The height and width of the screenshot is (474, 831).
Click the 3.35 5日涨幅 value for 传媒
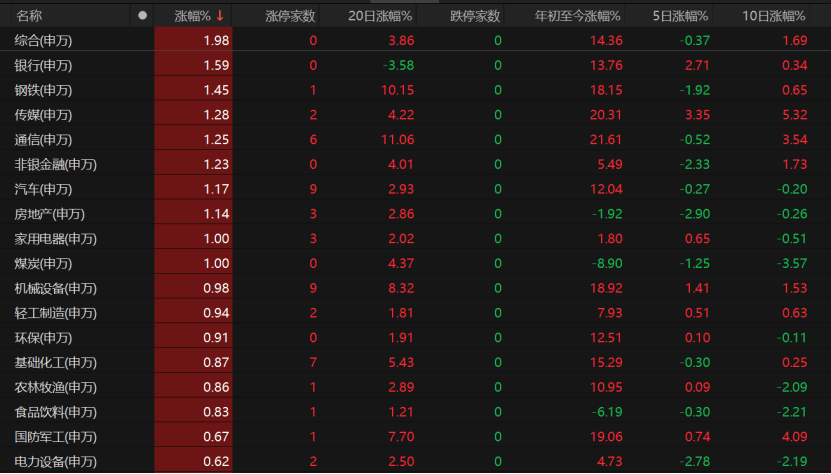[x=697, y=115]
